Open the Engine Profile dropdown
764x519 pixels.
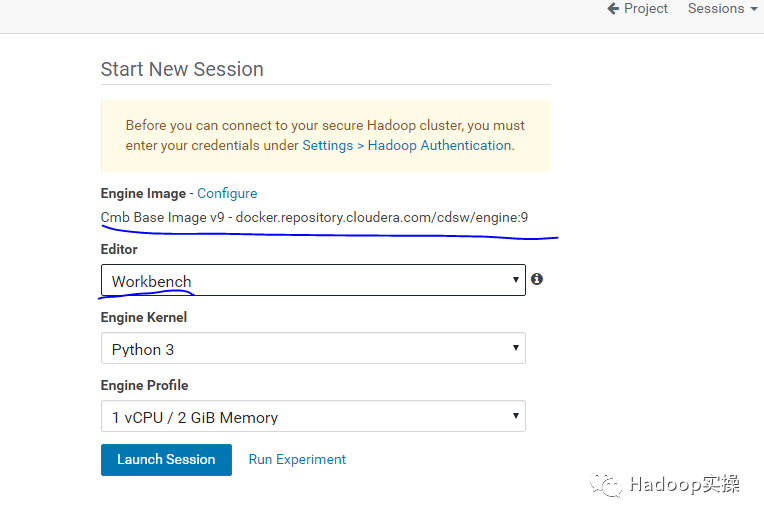(x=313, y=416)
